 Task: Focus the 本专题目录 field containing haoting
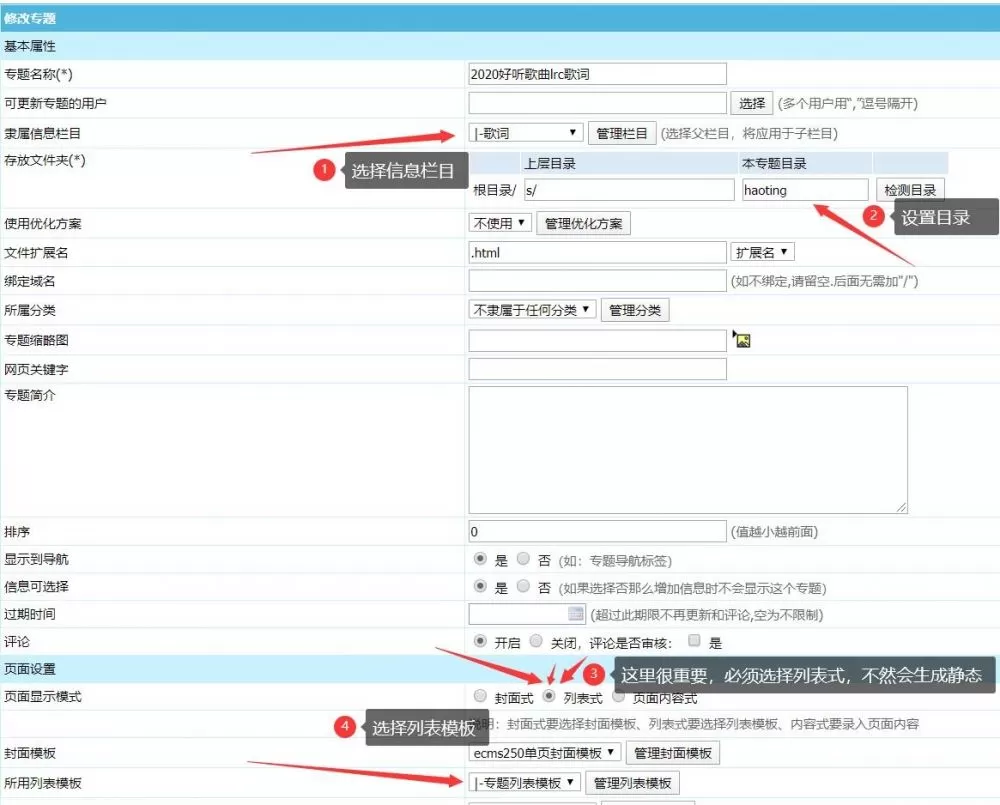coord(805,190)
